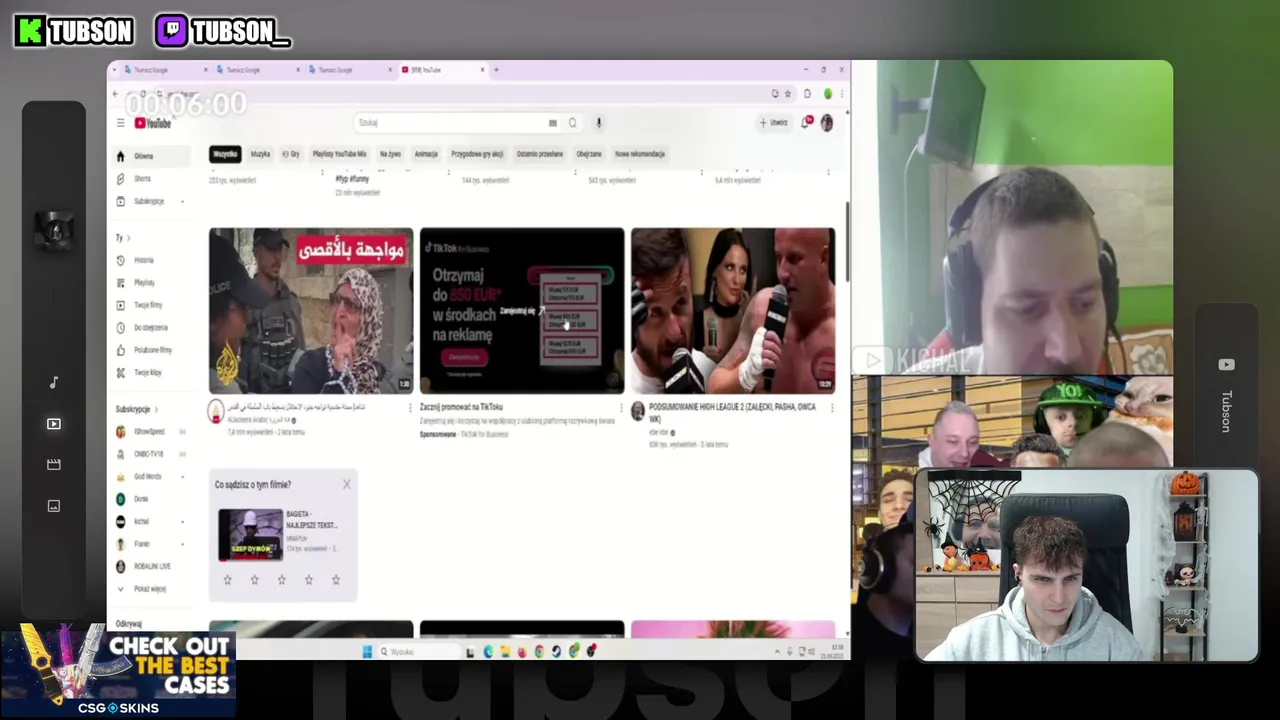The image size is (1280, 720).
Task: Select the Nowe rekomendacje chip
Action: (640, 154)
